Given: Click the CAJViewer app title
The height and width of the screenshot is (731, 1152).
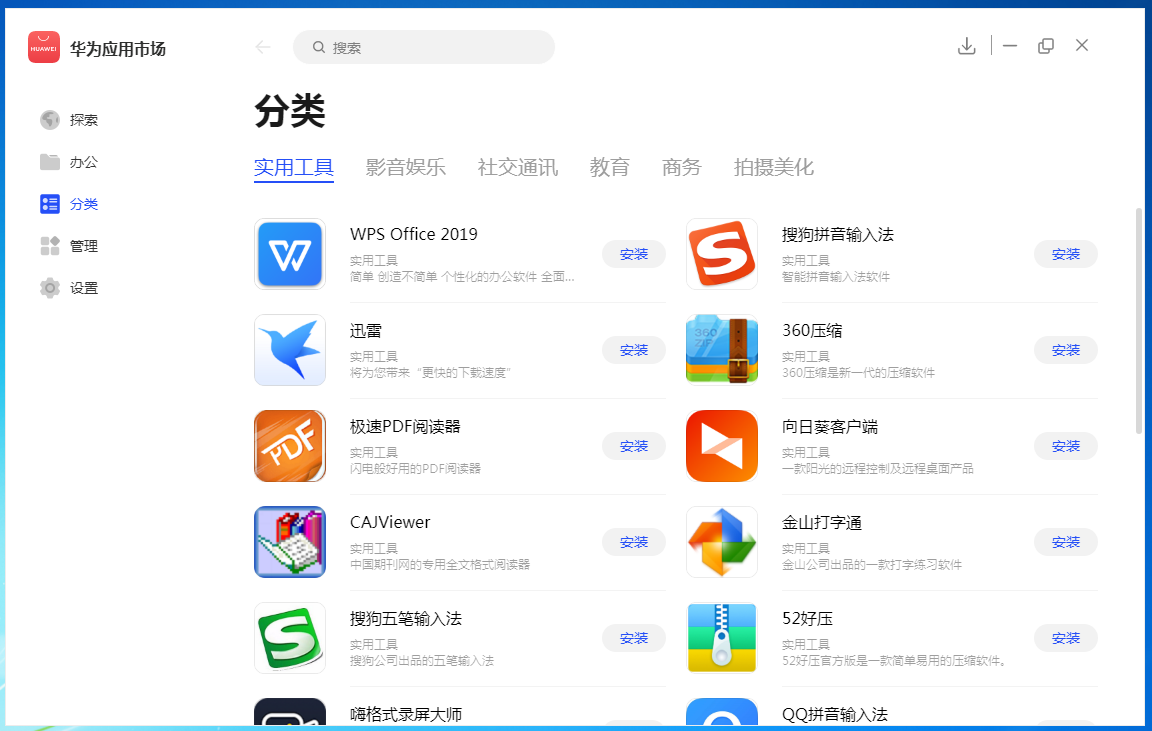Looking at the screenshot, I should [390, 522].
